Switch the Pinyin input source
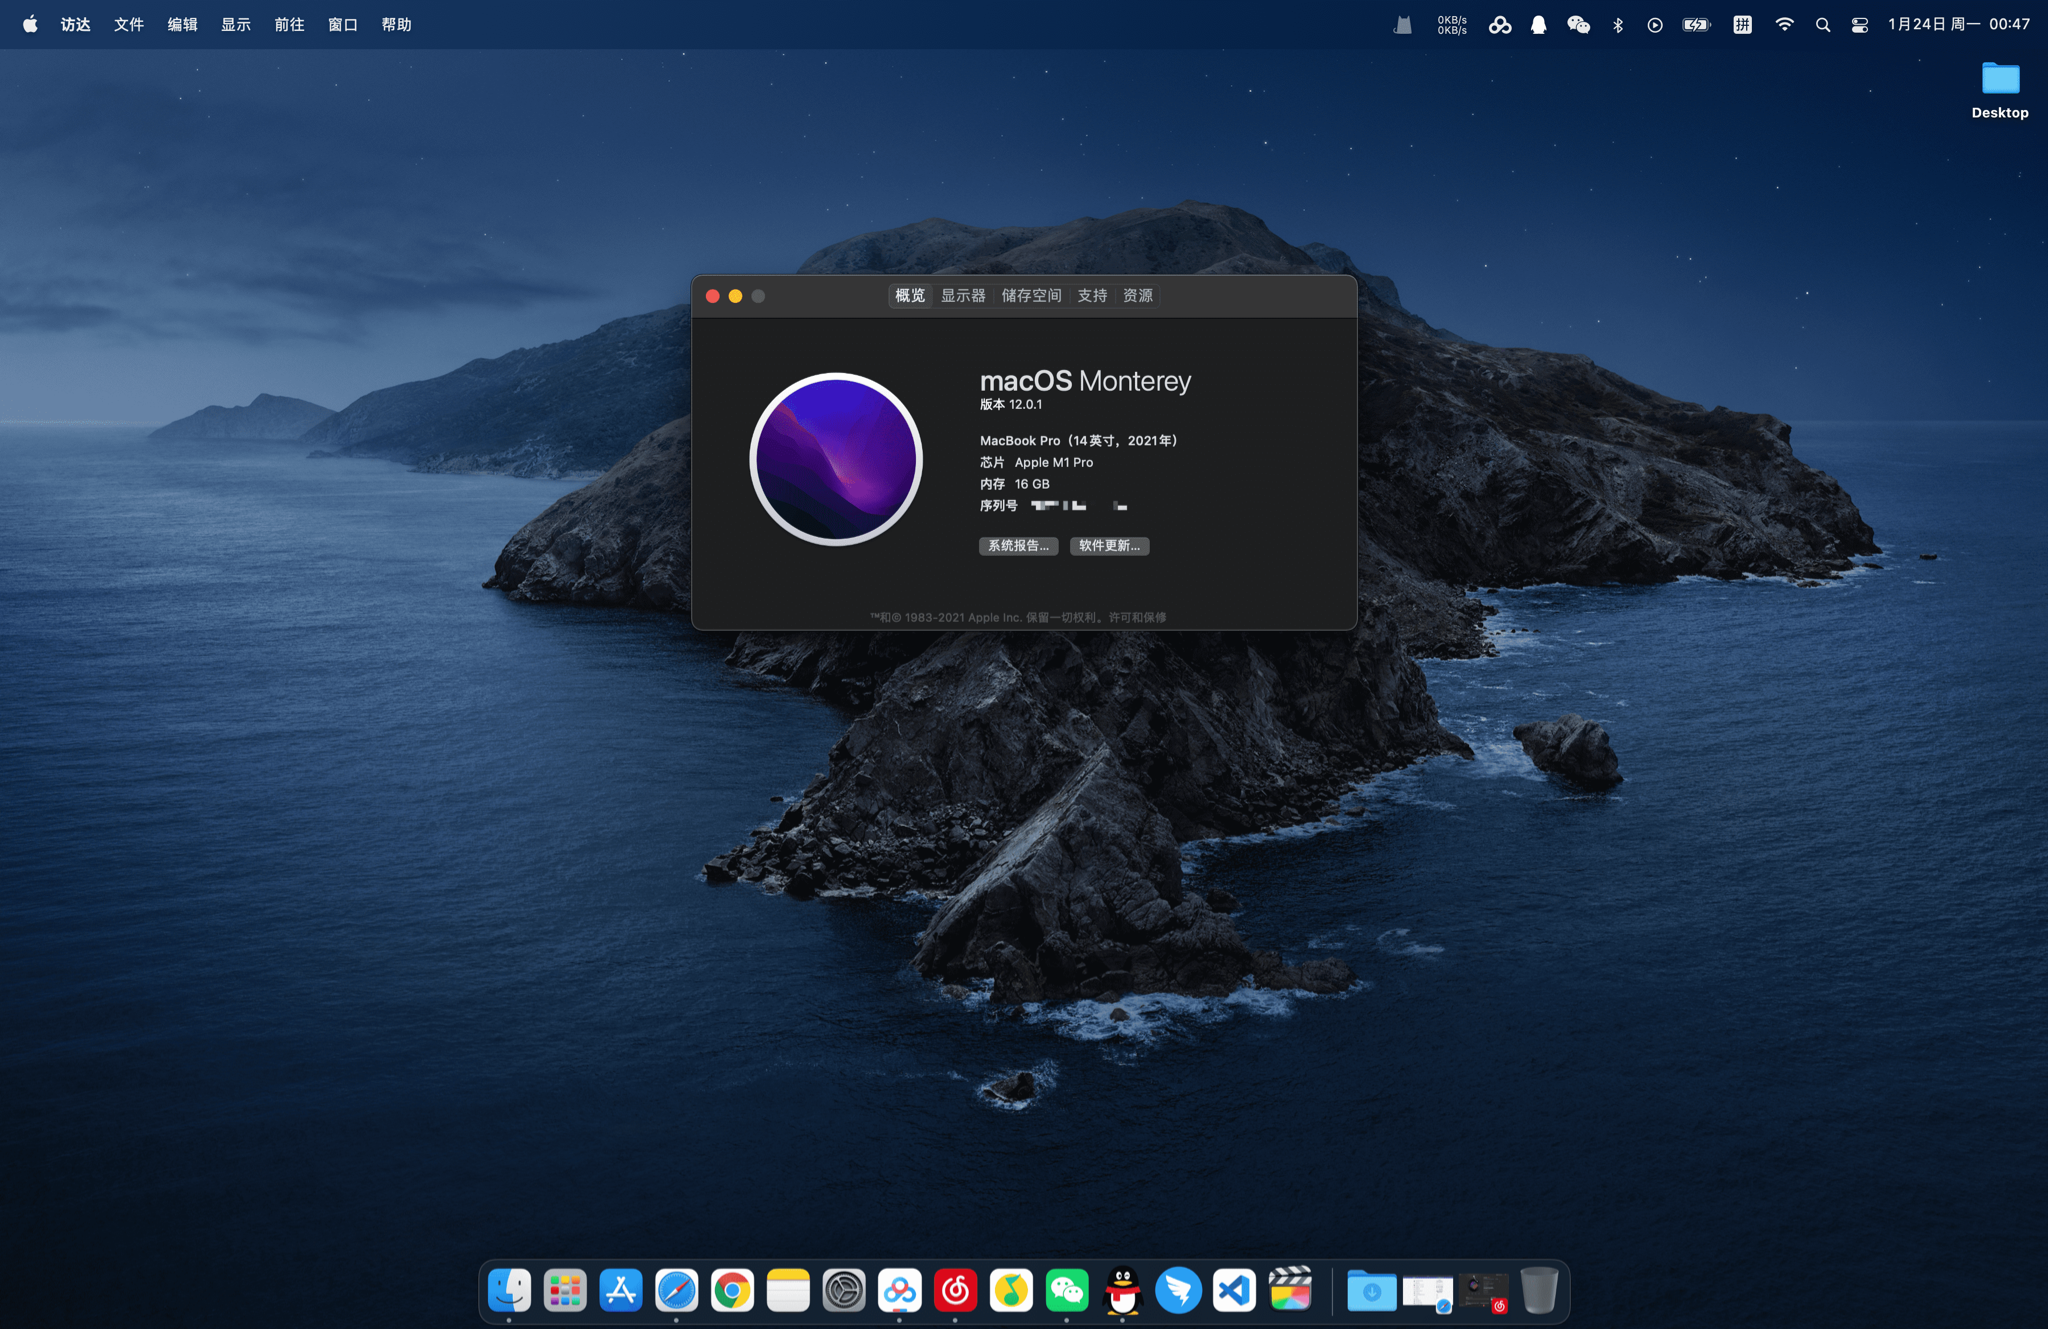This screenshot has height=1329, width=2048. [x=1742, y=25]
